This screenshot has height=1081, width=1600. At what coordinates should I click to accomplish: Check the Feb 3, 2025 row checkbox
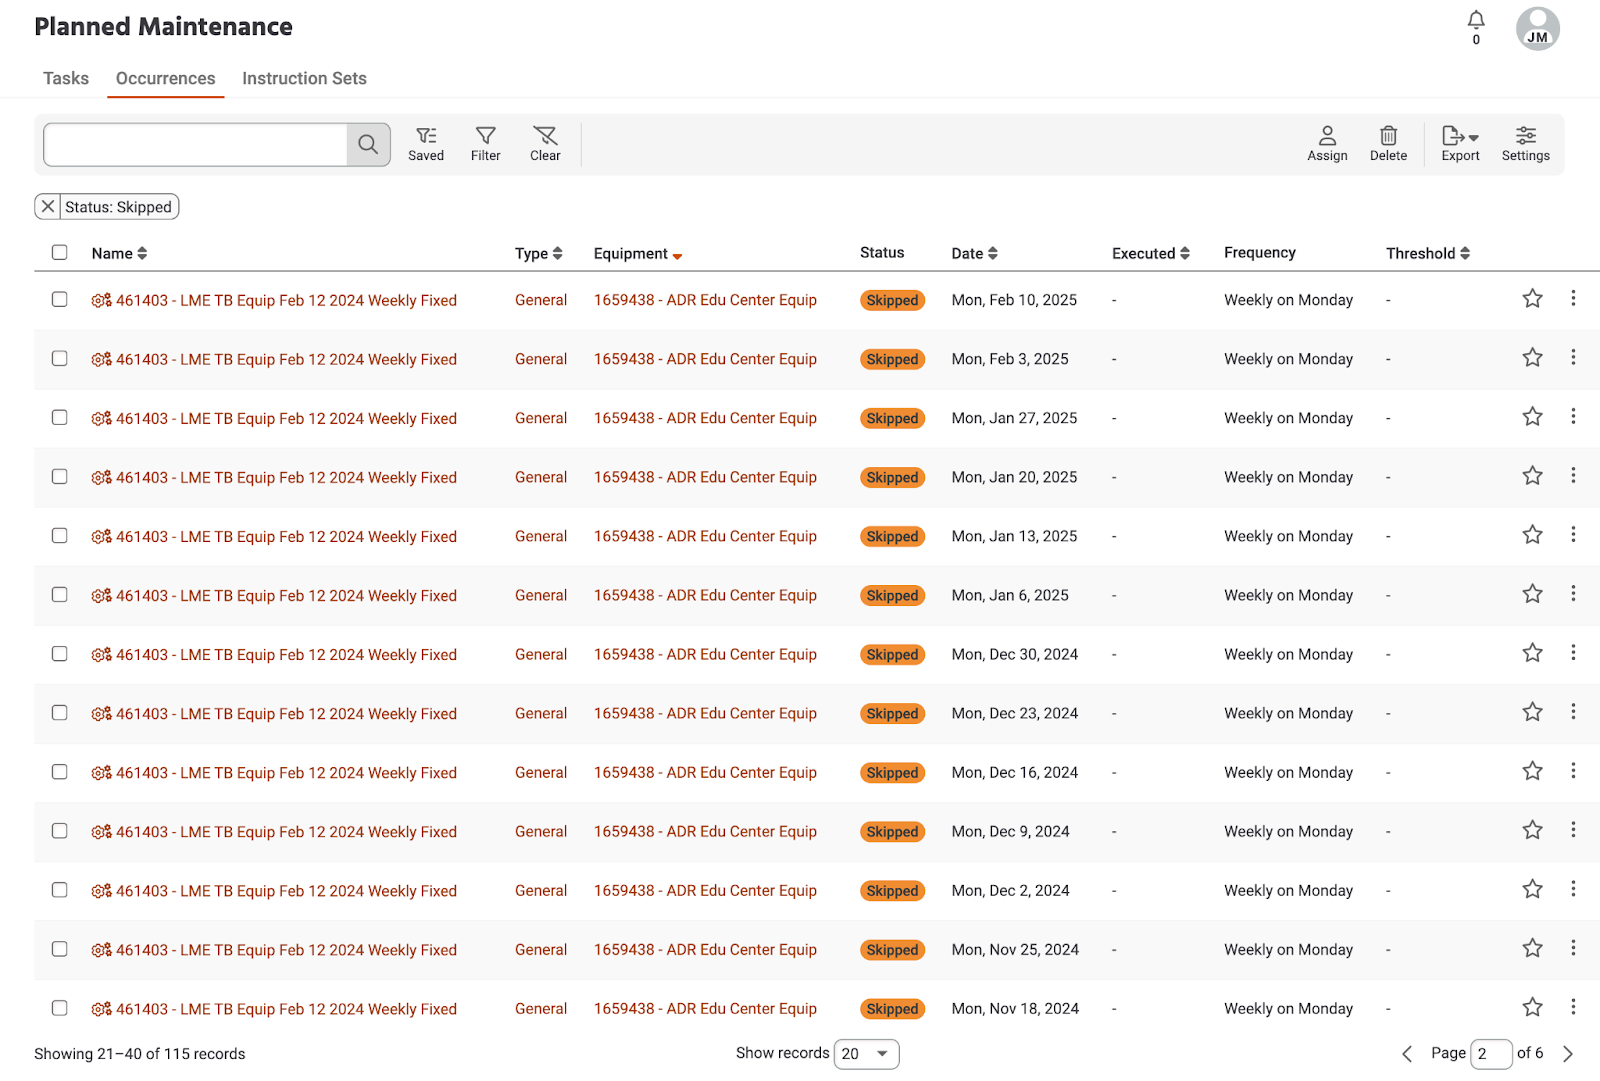tap(60, 358)
